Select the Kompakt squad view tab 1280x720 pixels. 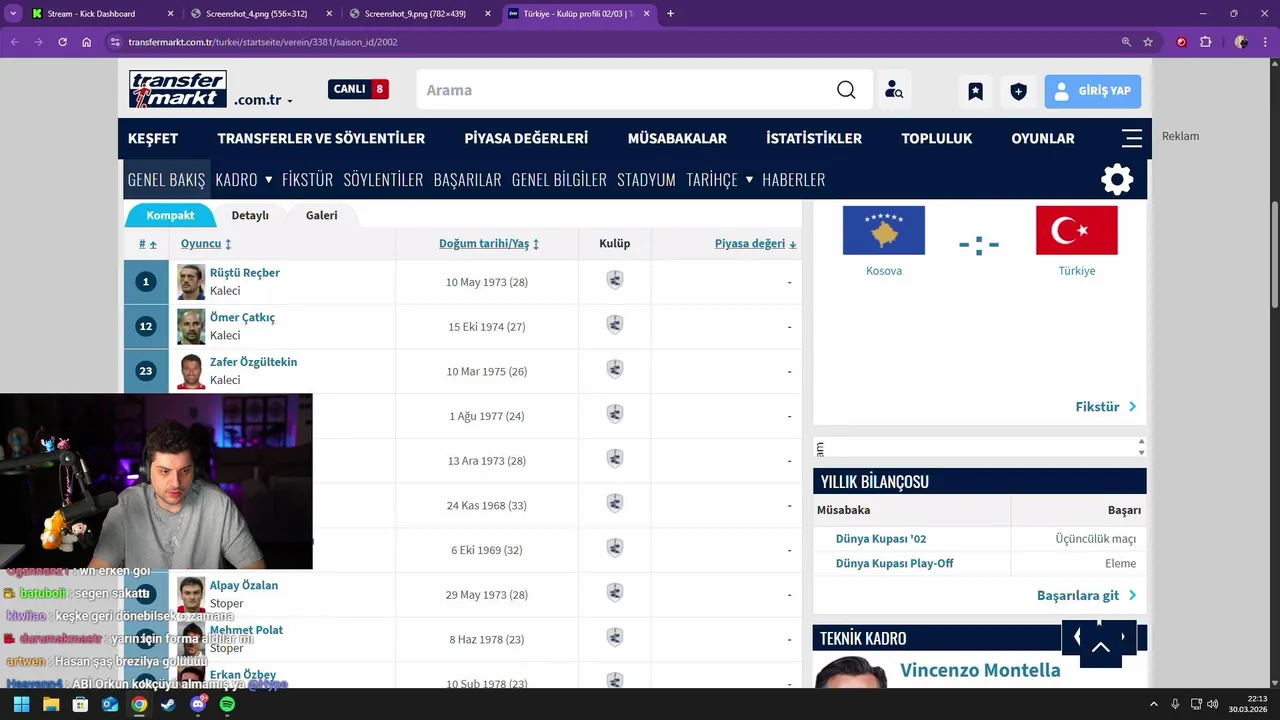coord(170,215)
